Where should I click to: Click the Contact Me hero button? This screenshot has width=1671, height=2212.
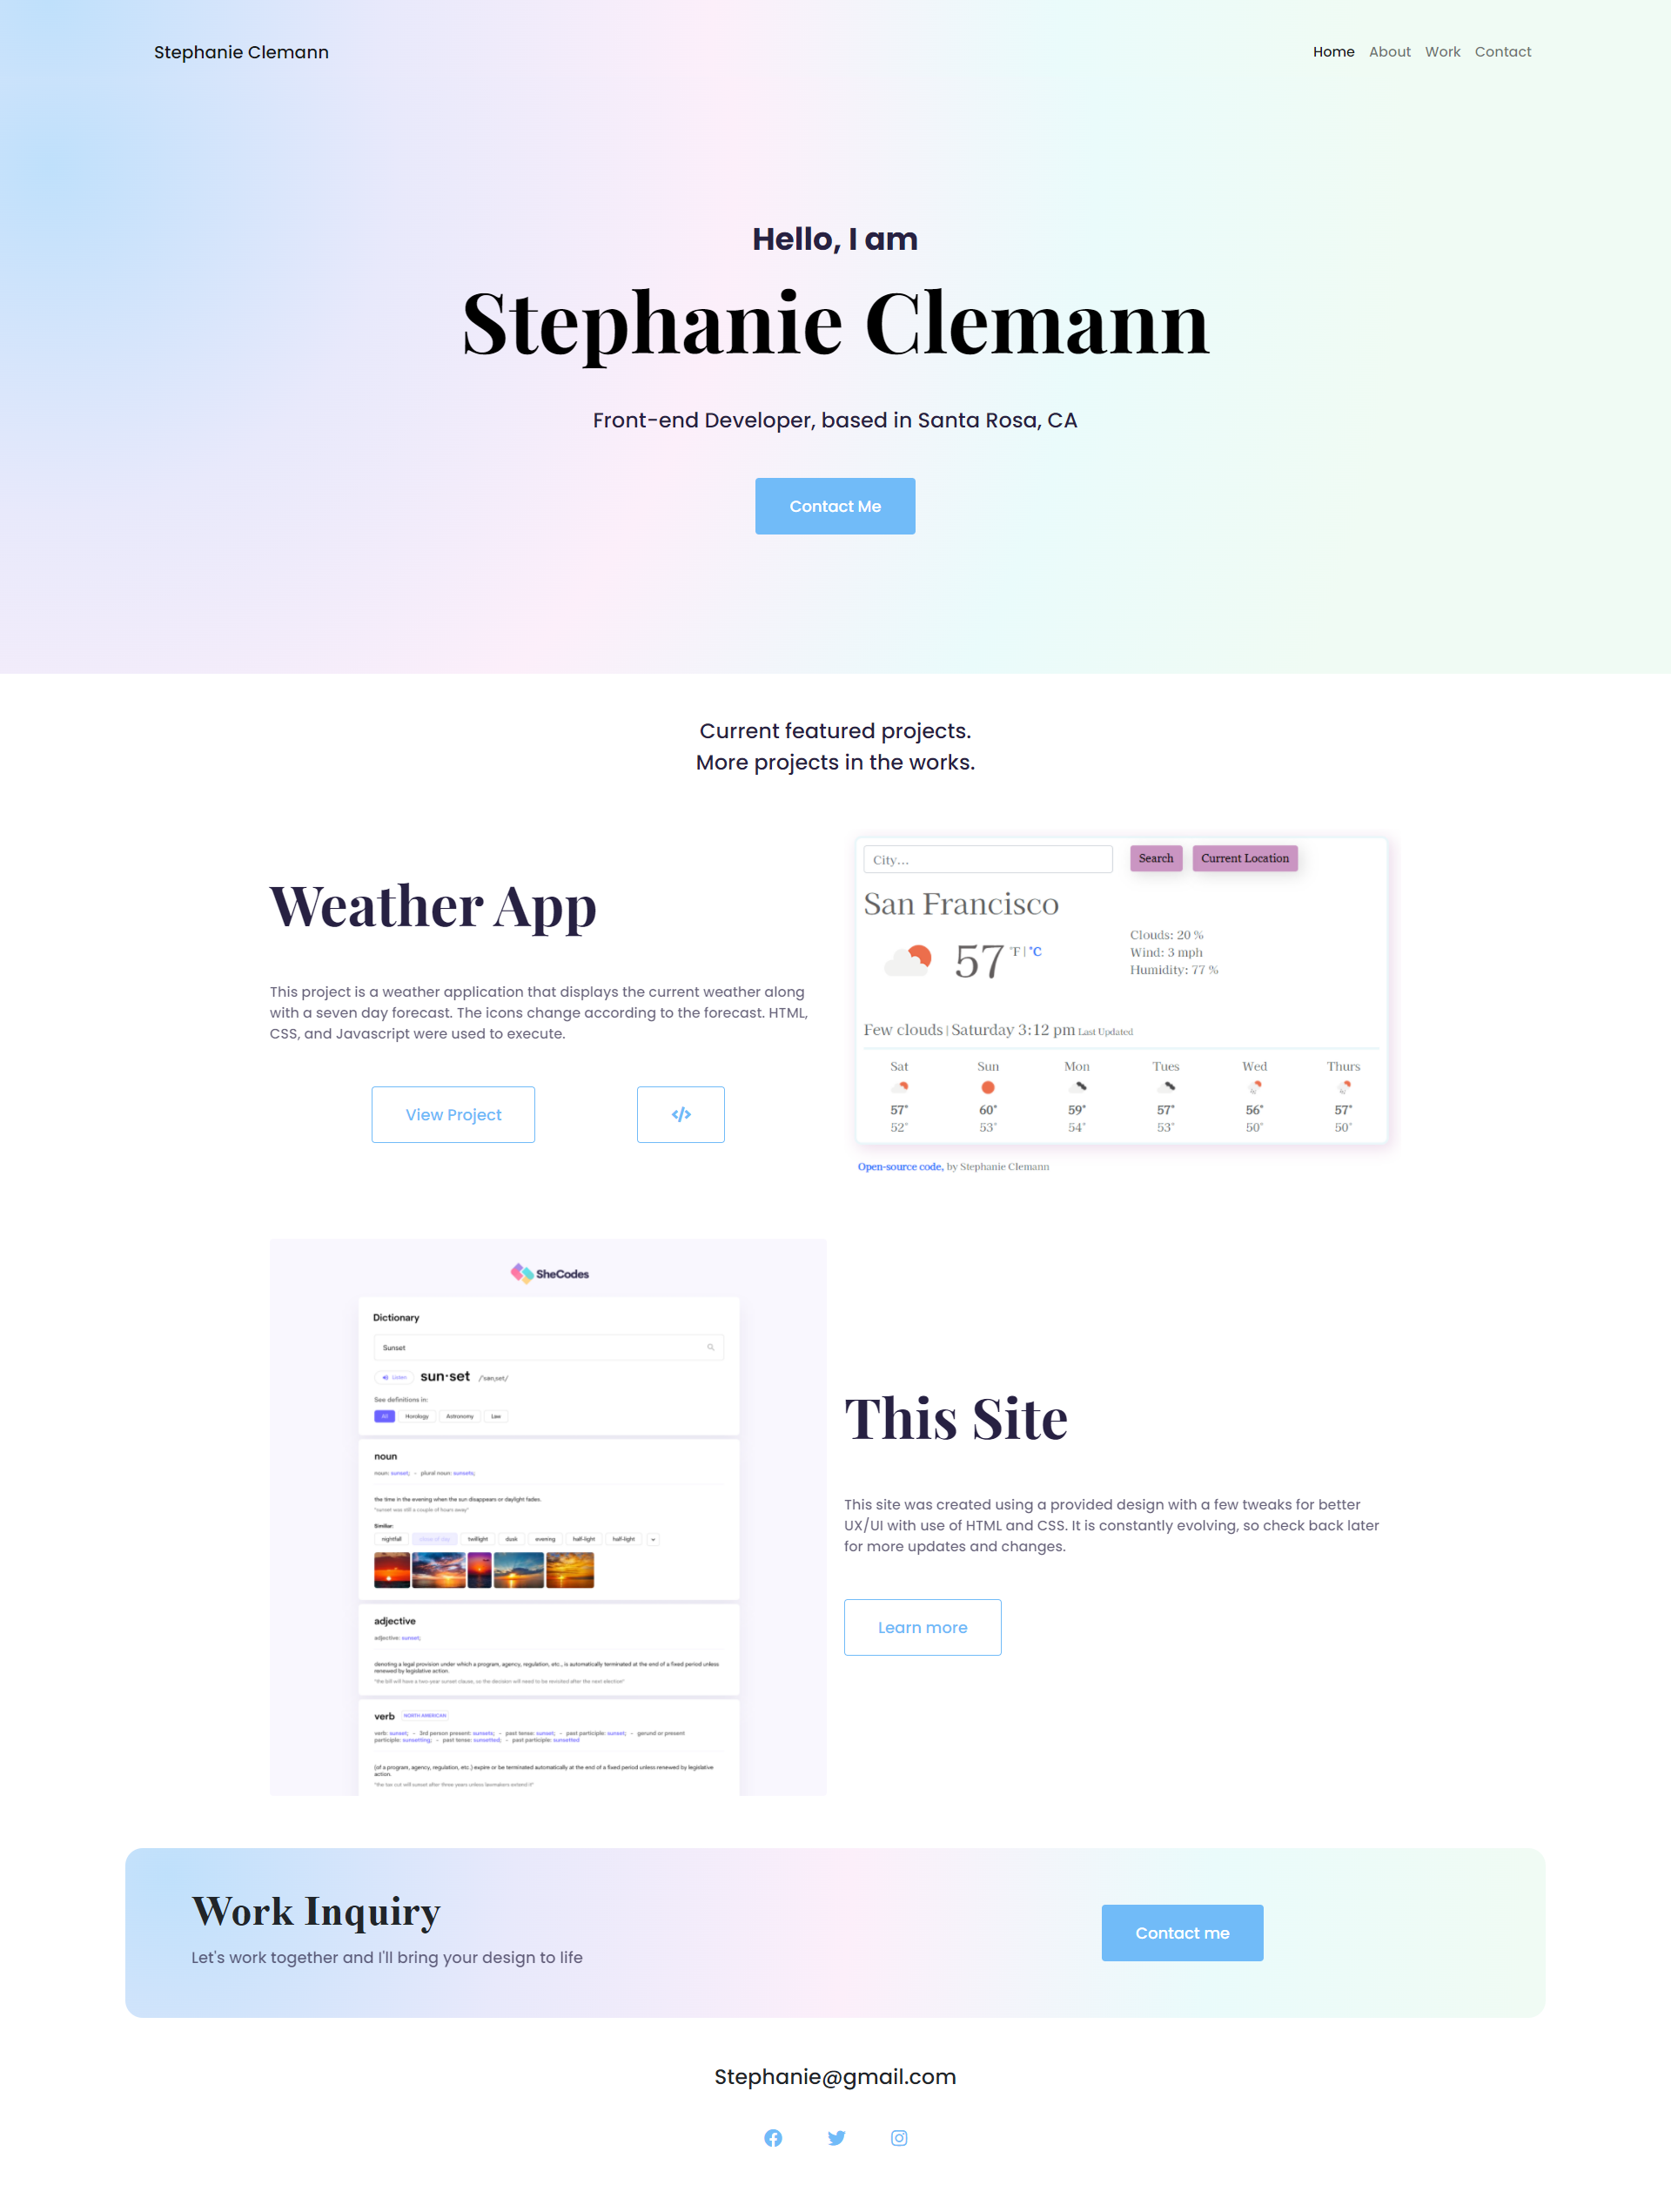(835, 506)
